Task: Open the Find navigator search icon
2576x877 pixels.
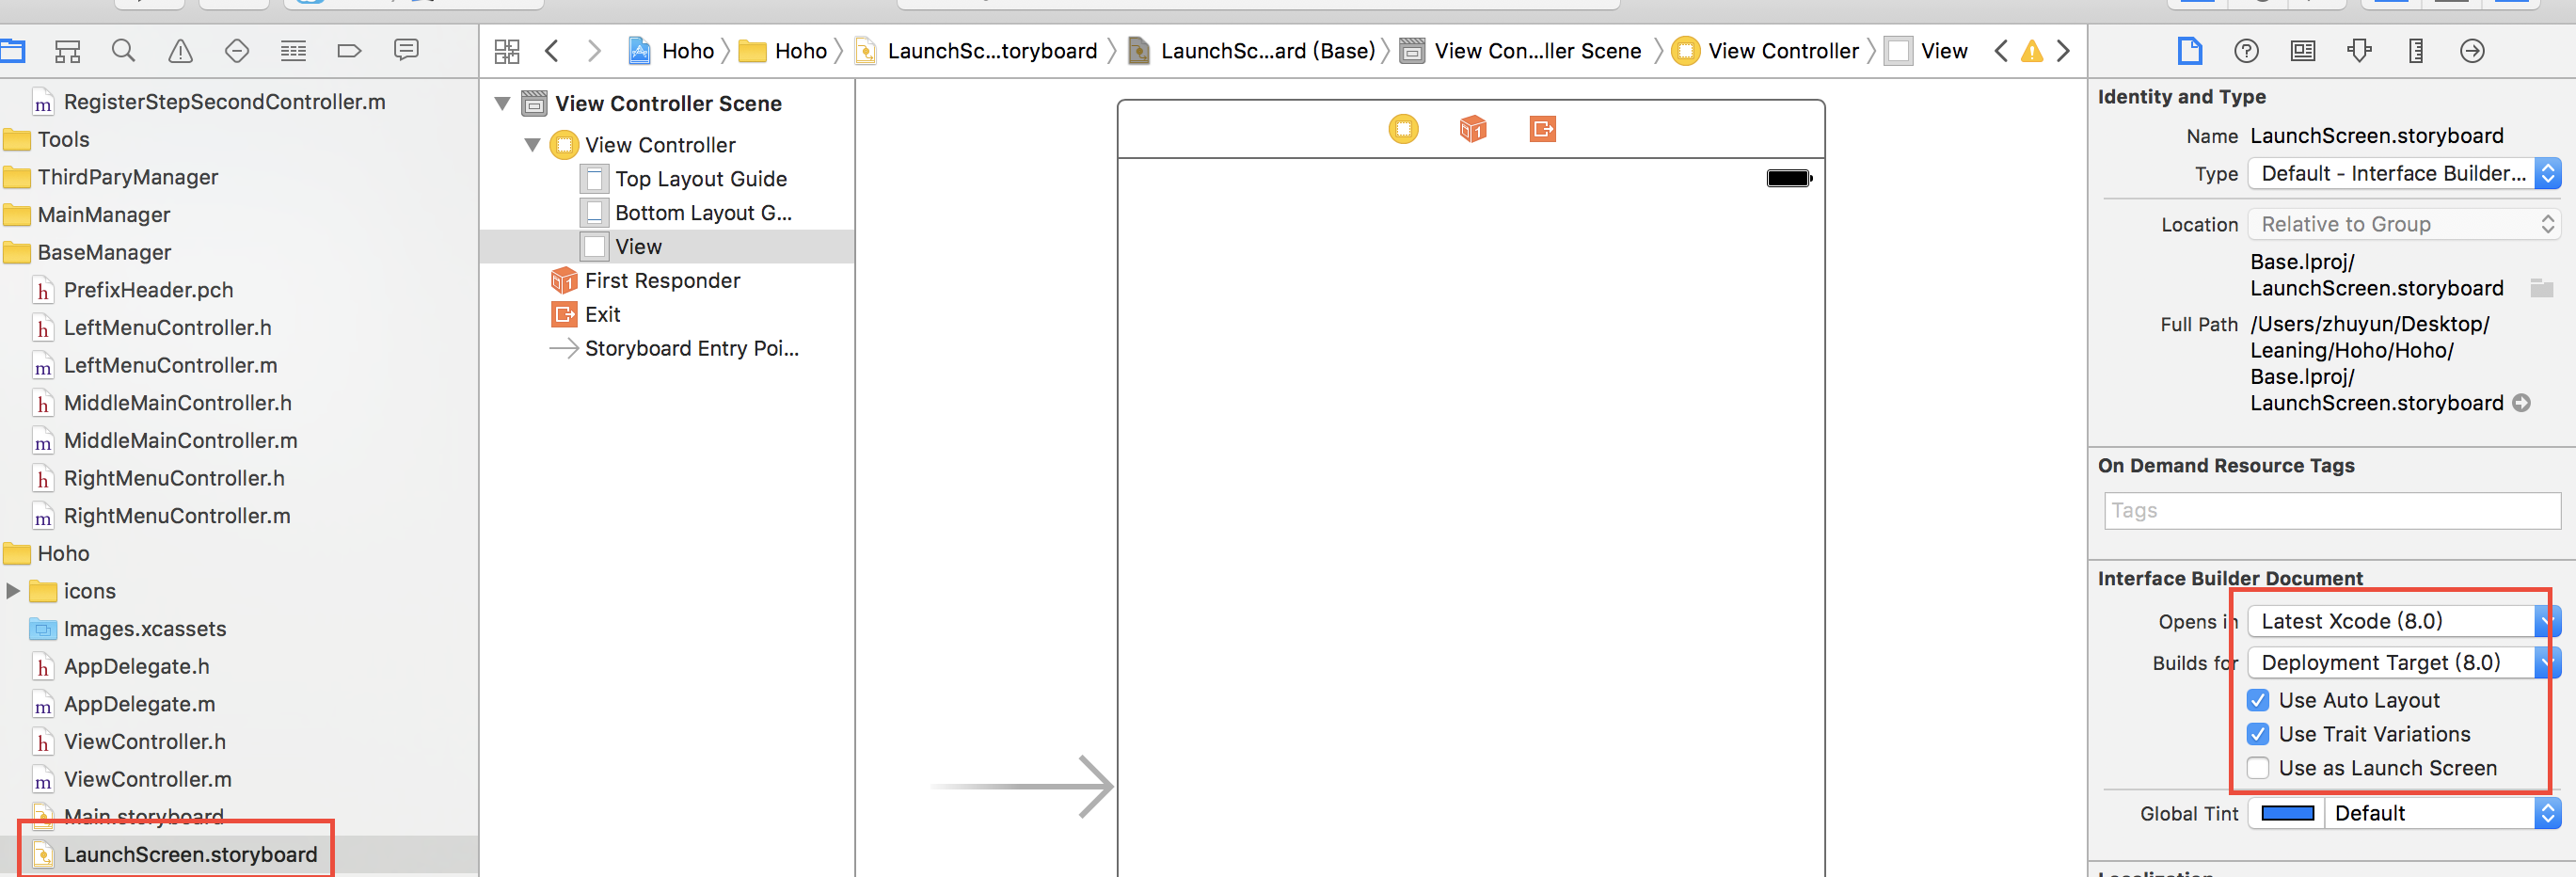Action: point(123,50)
